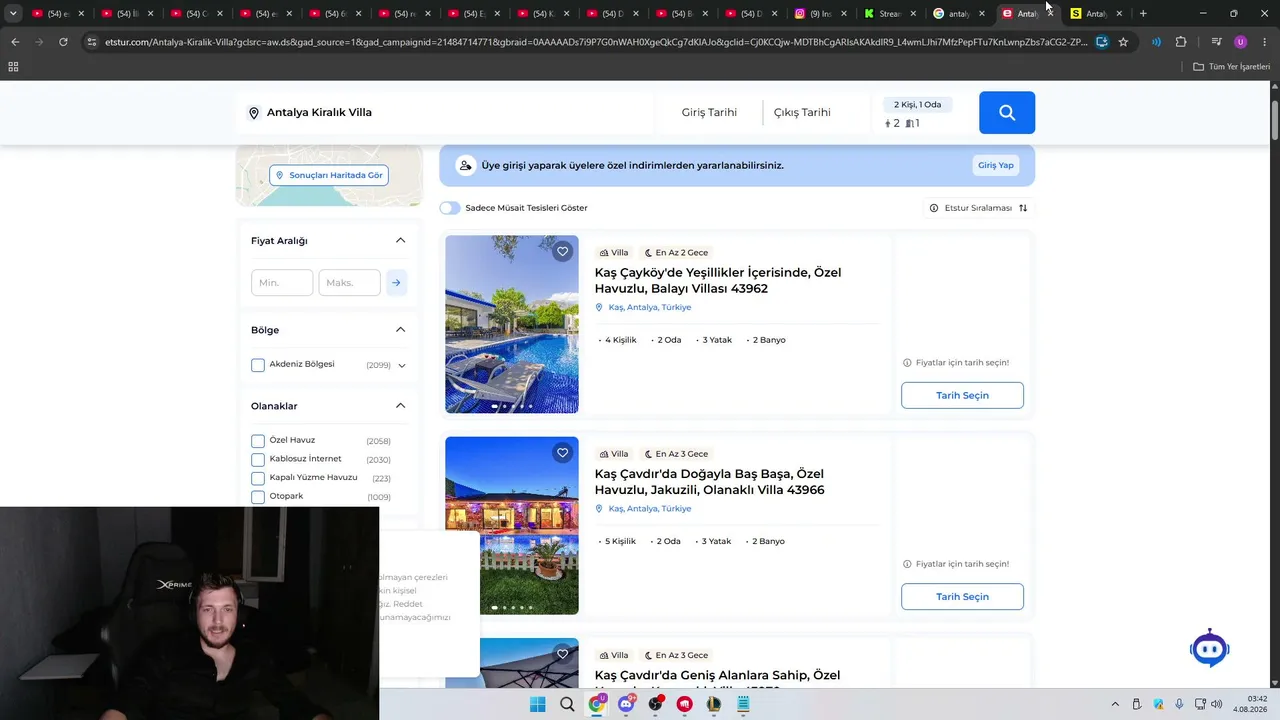Expand the Akdeniz Bölgesi sub-regions
The image size is (1280, 720).
point(402,365)
